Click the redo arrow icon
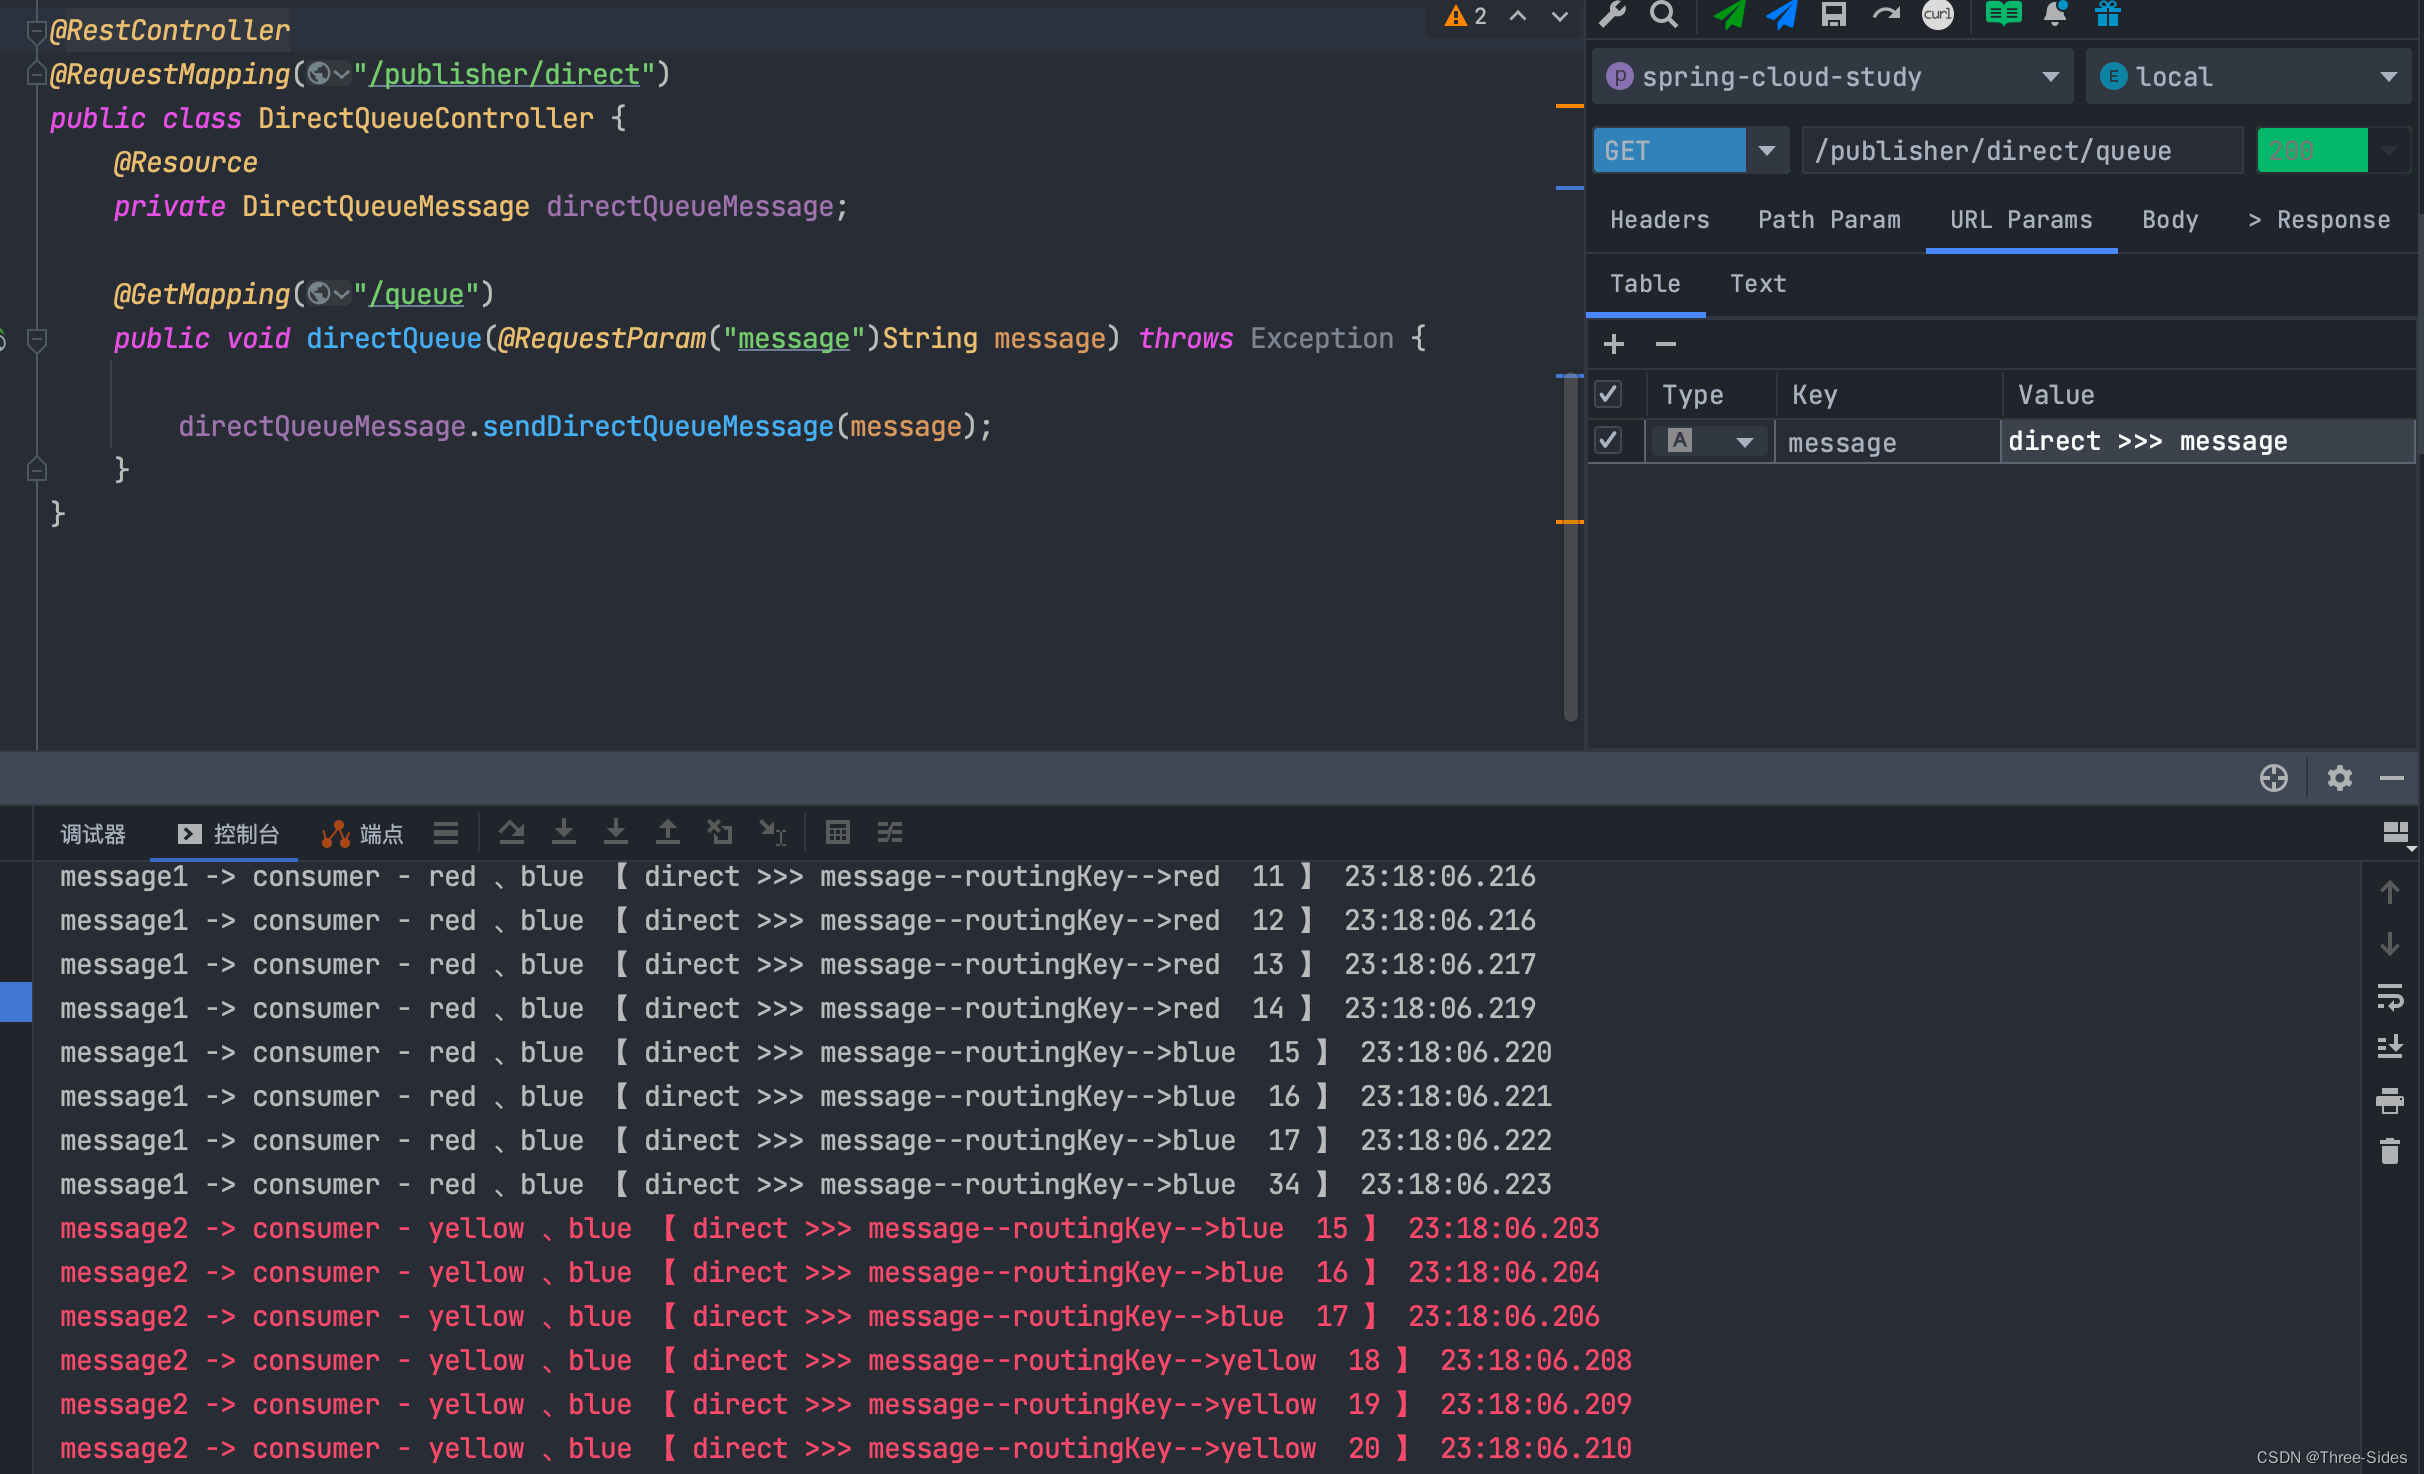Viewport: 2424px width, 1474px height. tap(1886, 14)
